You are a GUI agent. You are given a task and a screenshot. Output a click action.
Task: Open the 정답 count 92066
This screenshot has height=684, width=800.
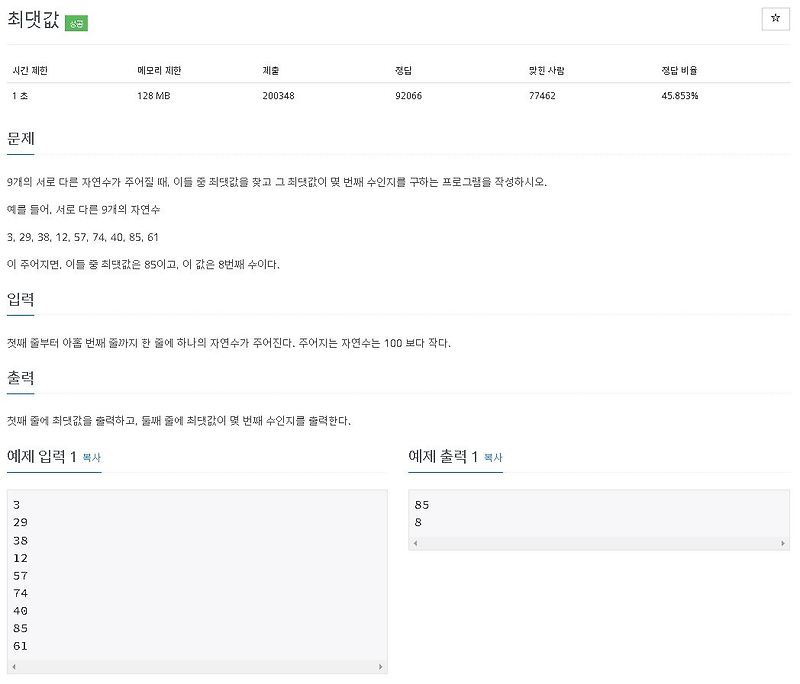(x=409, y=97)
